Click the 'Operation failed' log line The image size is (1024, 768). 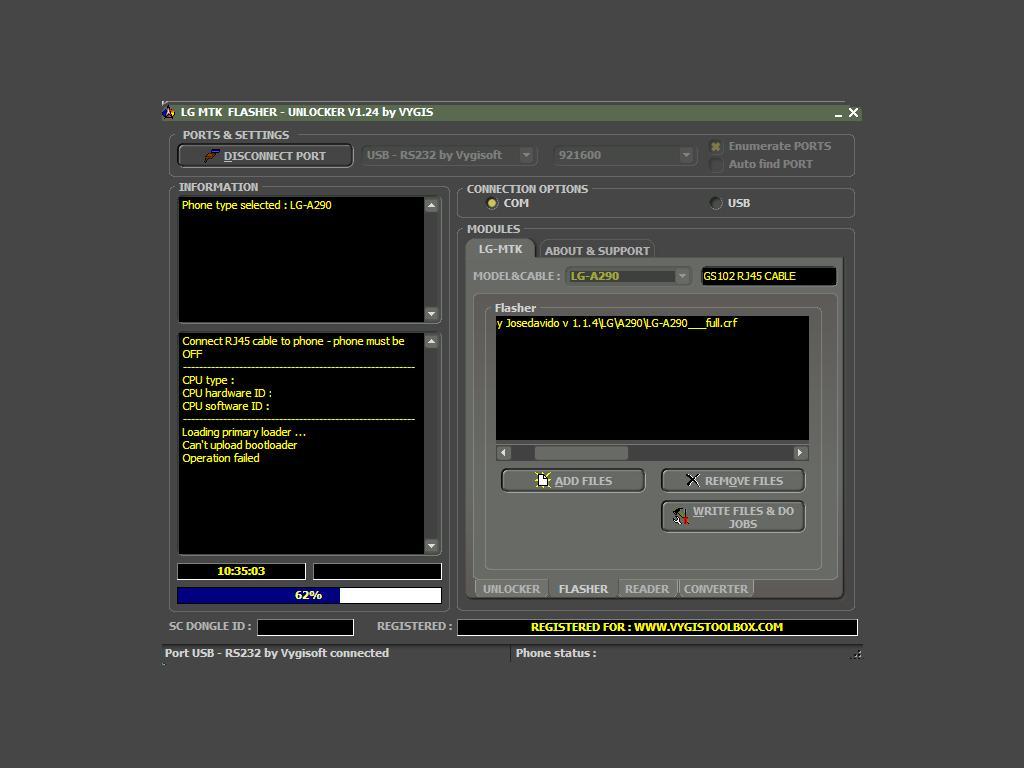(221, 458)
